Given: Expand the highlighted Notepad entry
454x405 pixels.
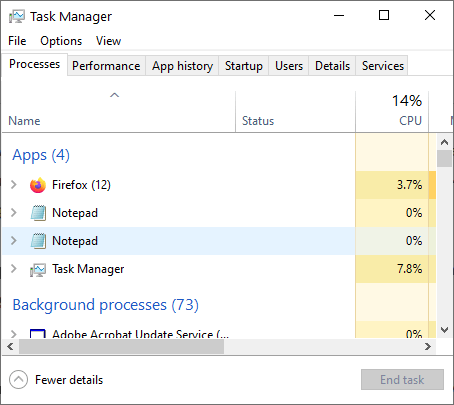Looking at the screenshot, I should [14, 240].
